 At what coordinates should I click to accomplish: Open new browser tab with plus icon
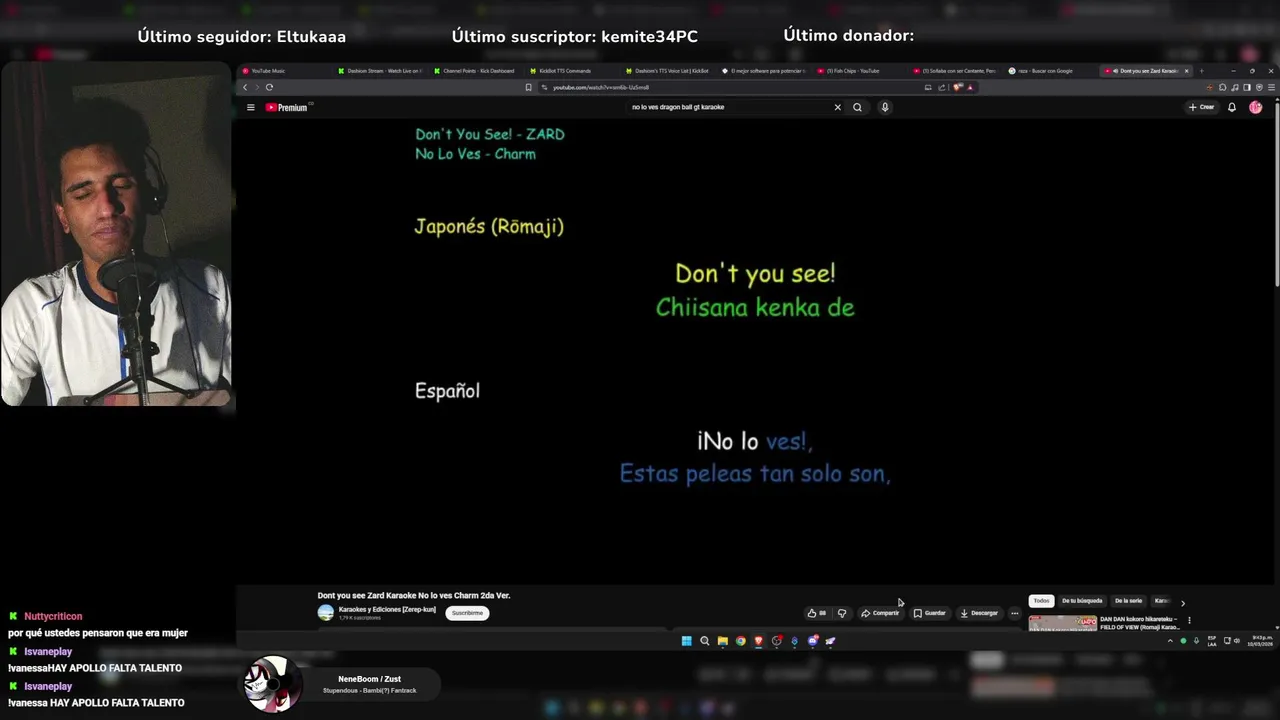[1201, 71]
